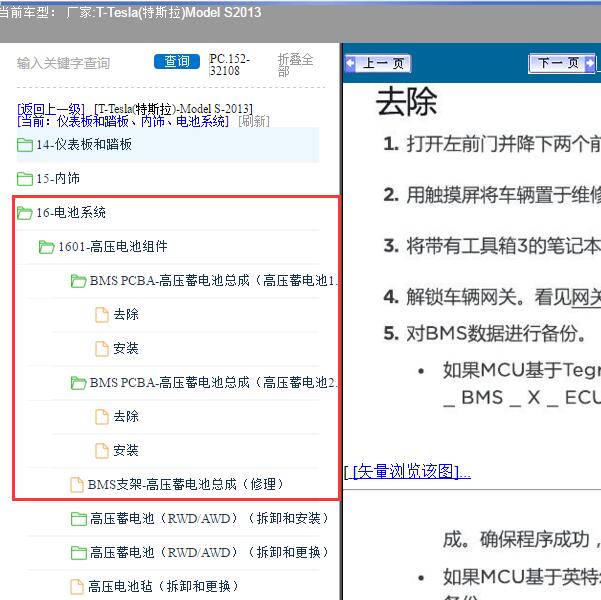The image size is (601, 600).
Task: Open 去除 document under 高压蓄电池2
Action: pyautogui.click(x=126, y=416)
